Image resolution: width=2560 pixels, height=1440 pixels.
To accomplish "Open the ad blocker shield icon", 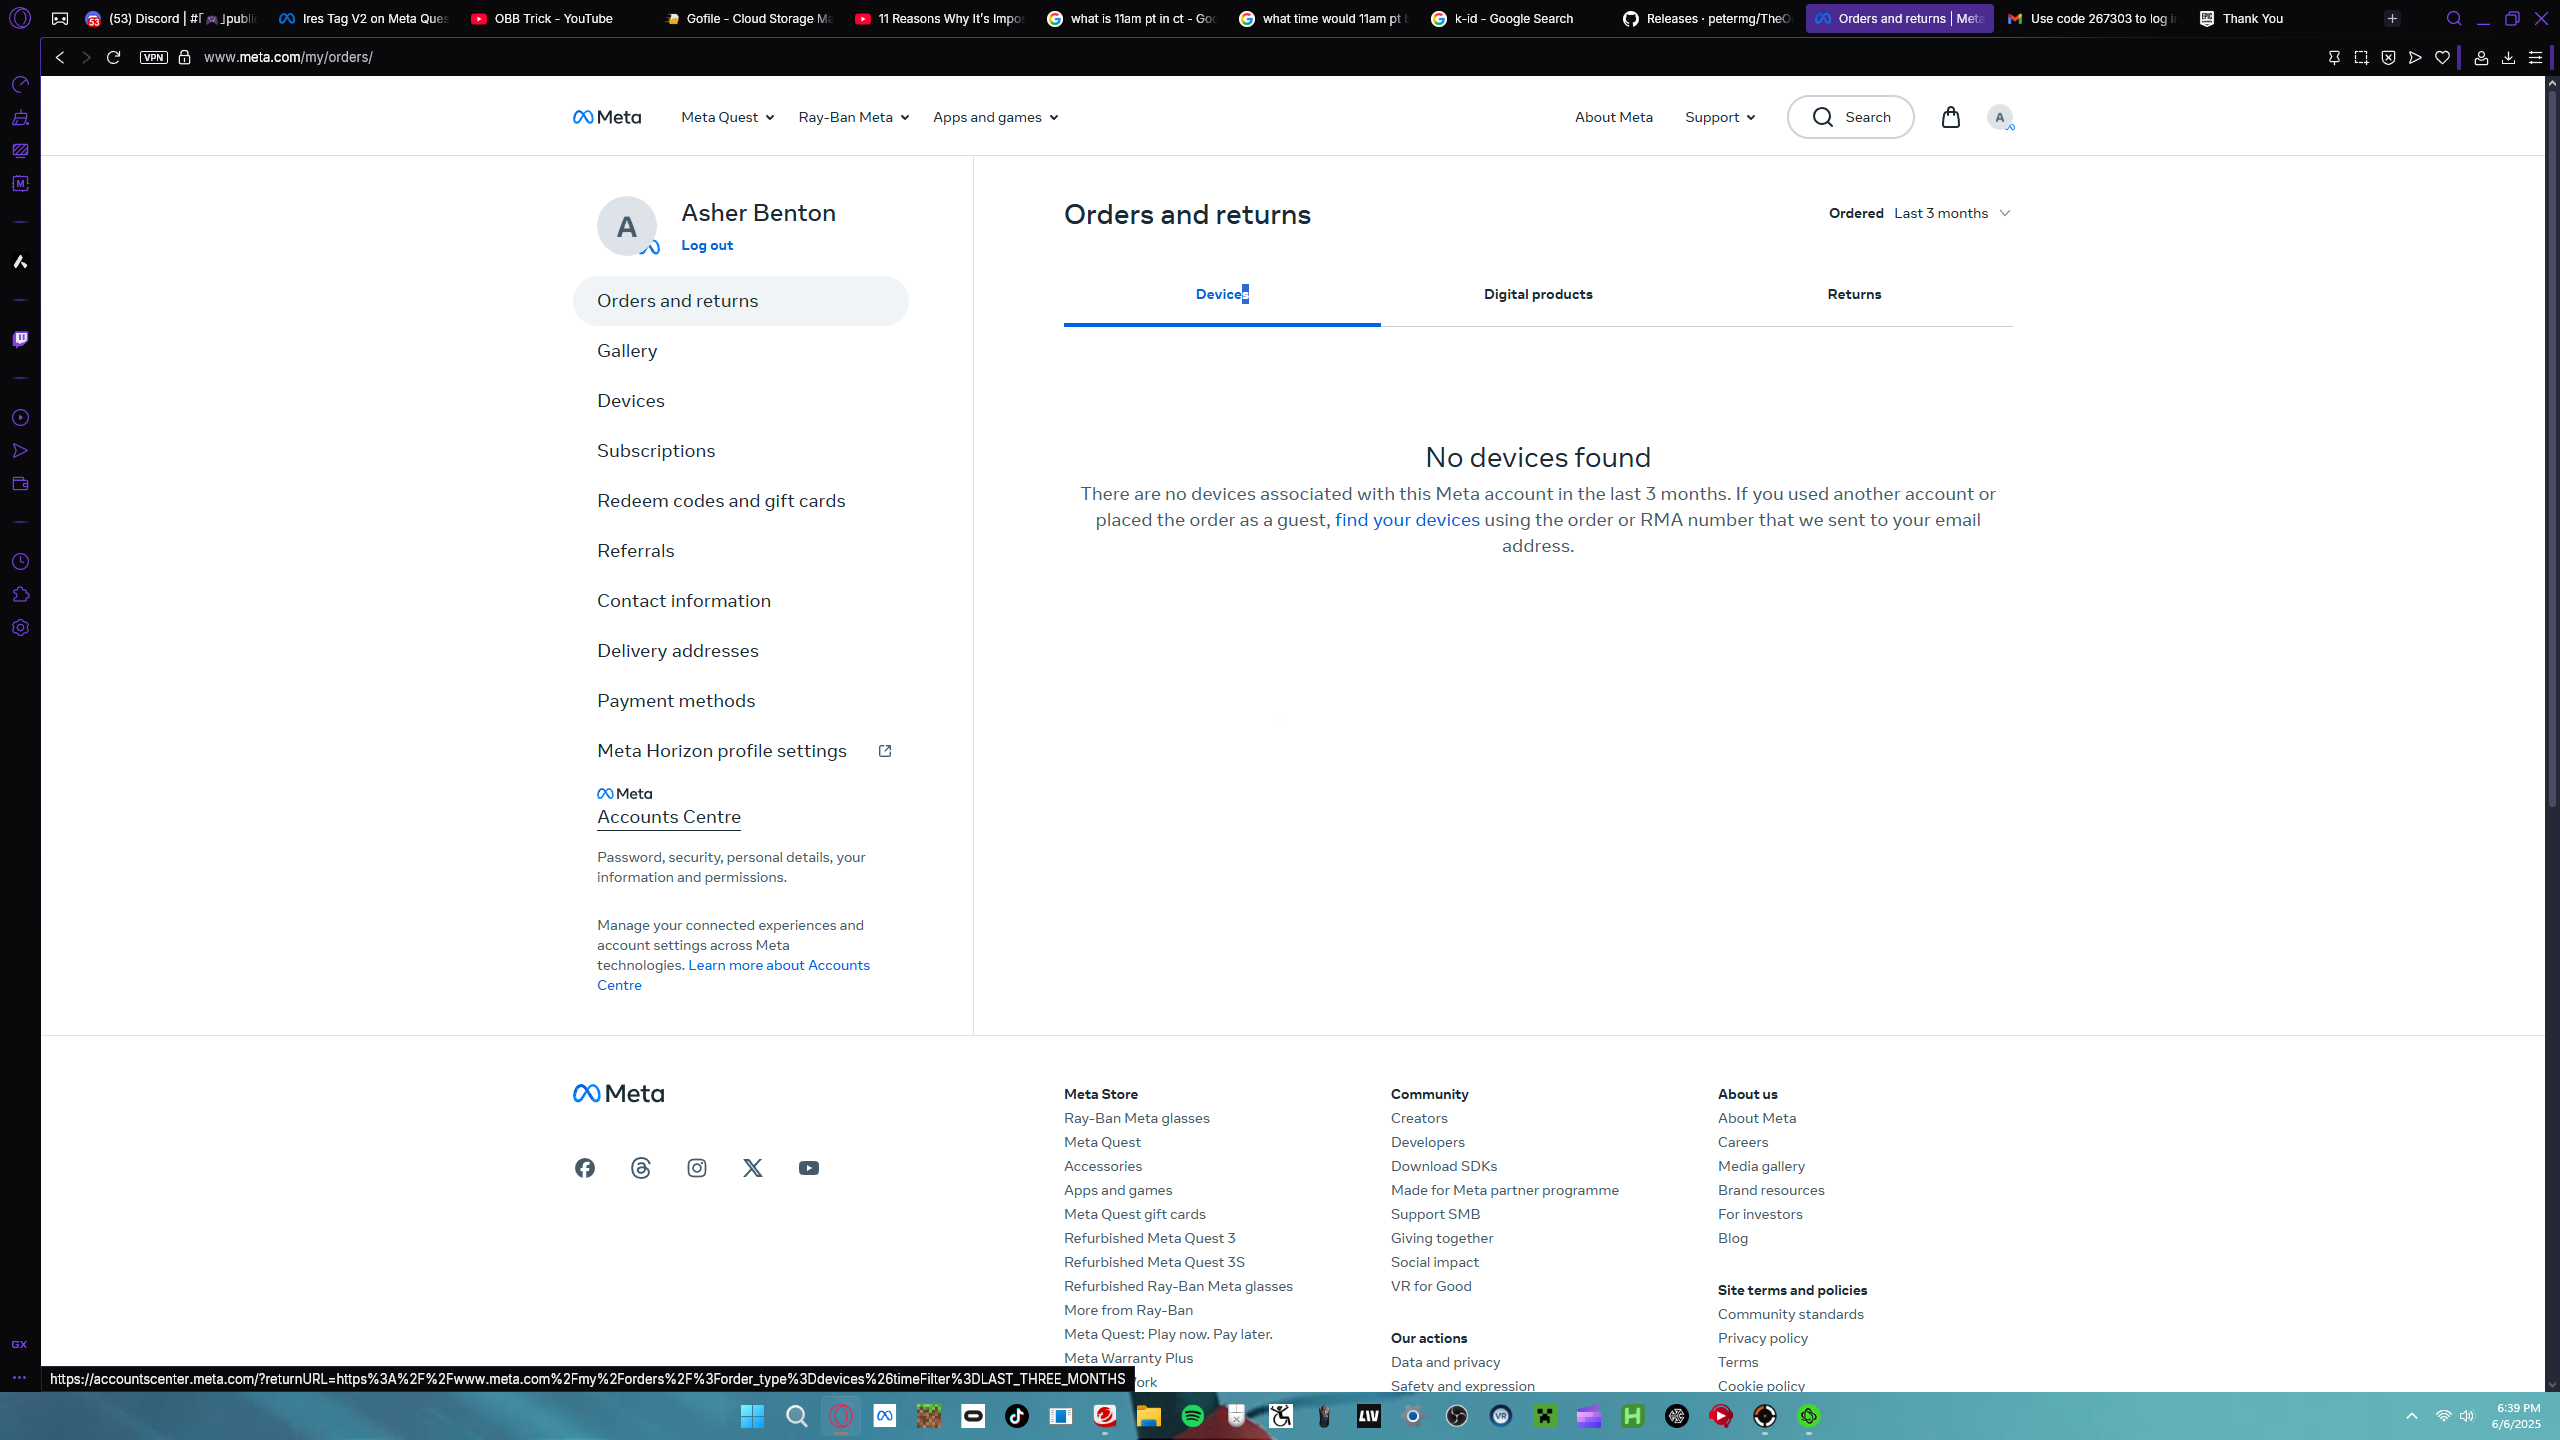I will (x=2388, y=57).
